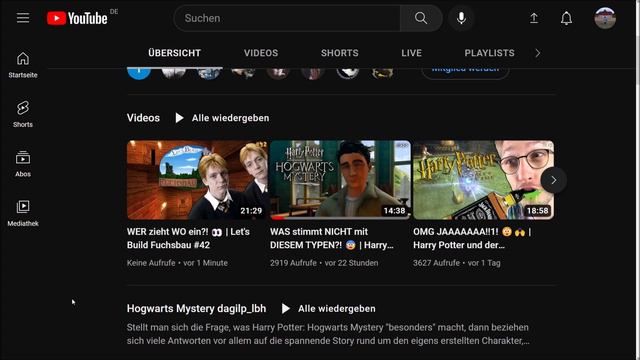Viewport: 640px width, 360px height.
Task: Switch to the ÜBERSICHT tab
Action: 174,53
